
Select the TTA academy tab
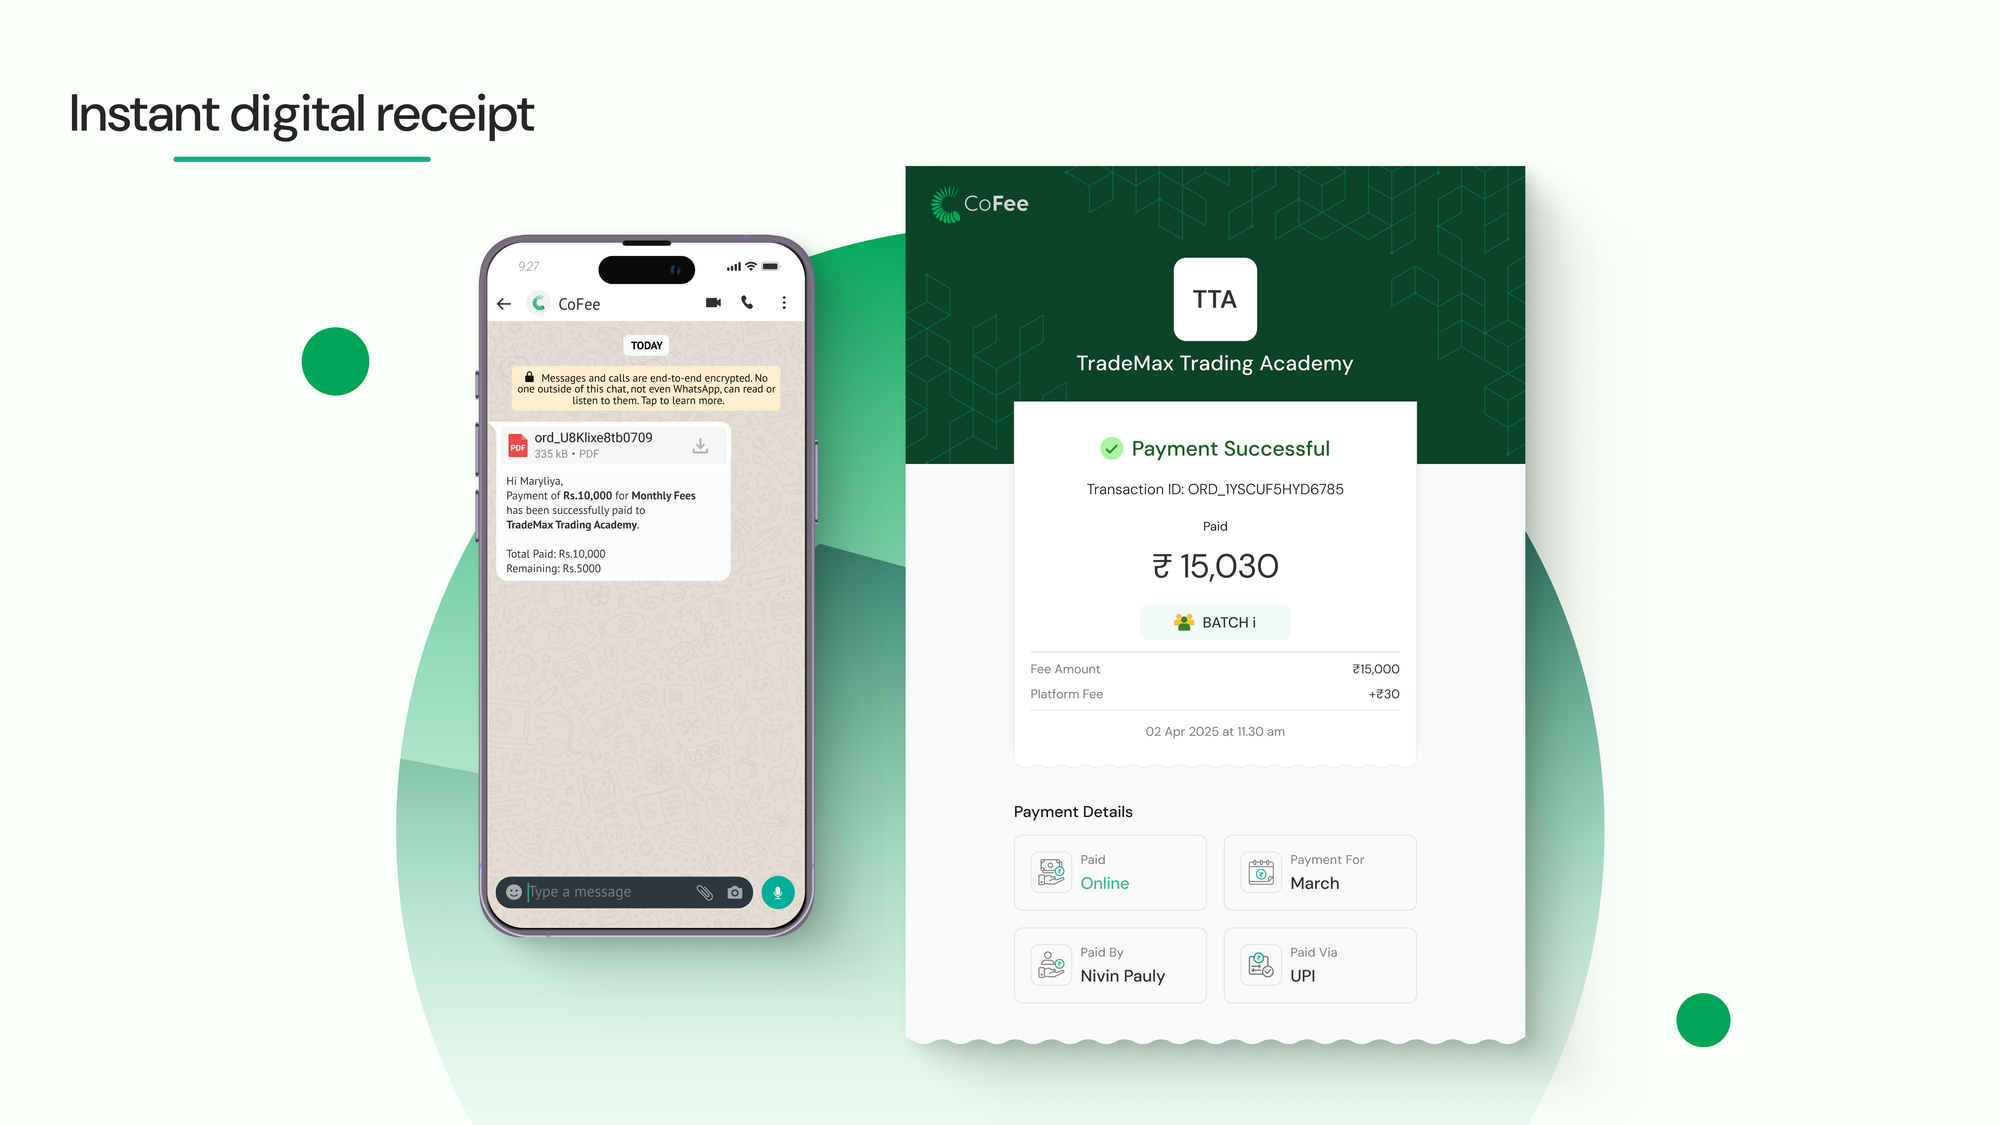tap(1214, 298)
